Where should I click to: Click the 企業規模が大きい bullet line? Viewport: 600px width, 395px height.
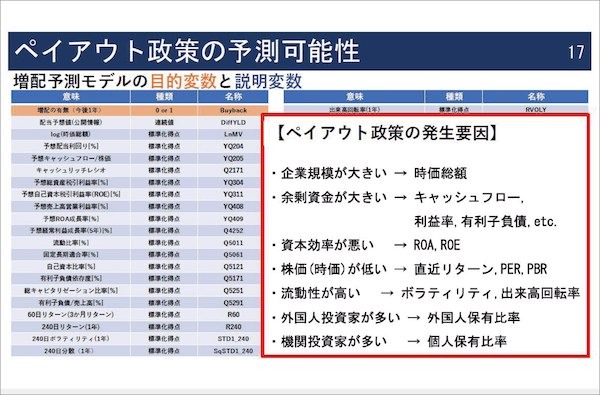369,174
